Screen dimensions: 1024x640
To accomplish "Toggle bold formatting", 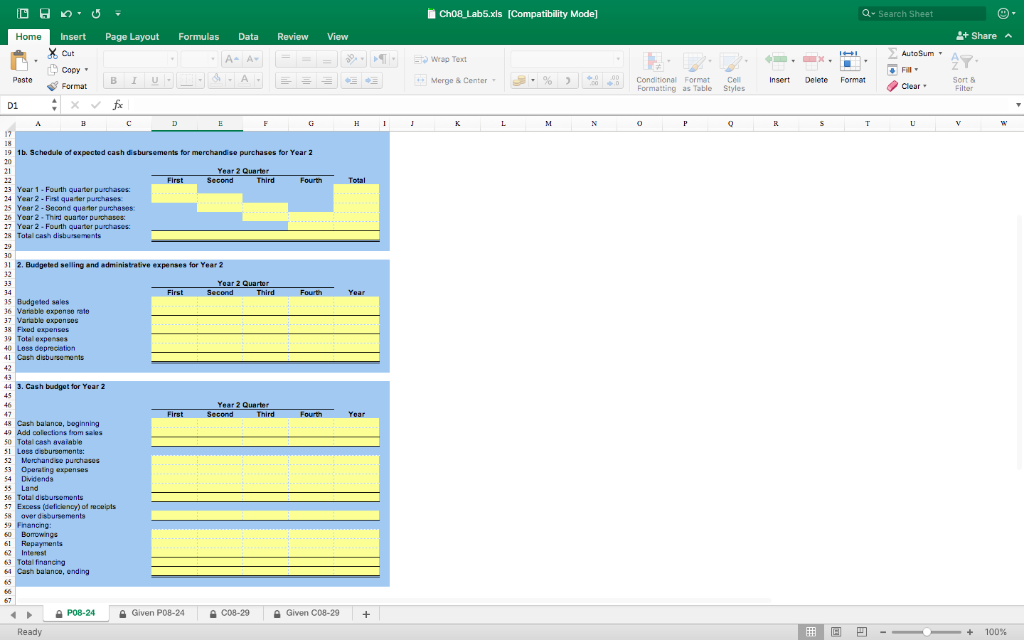I will pos(114,81).
